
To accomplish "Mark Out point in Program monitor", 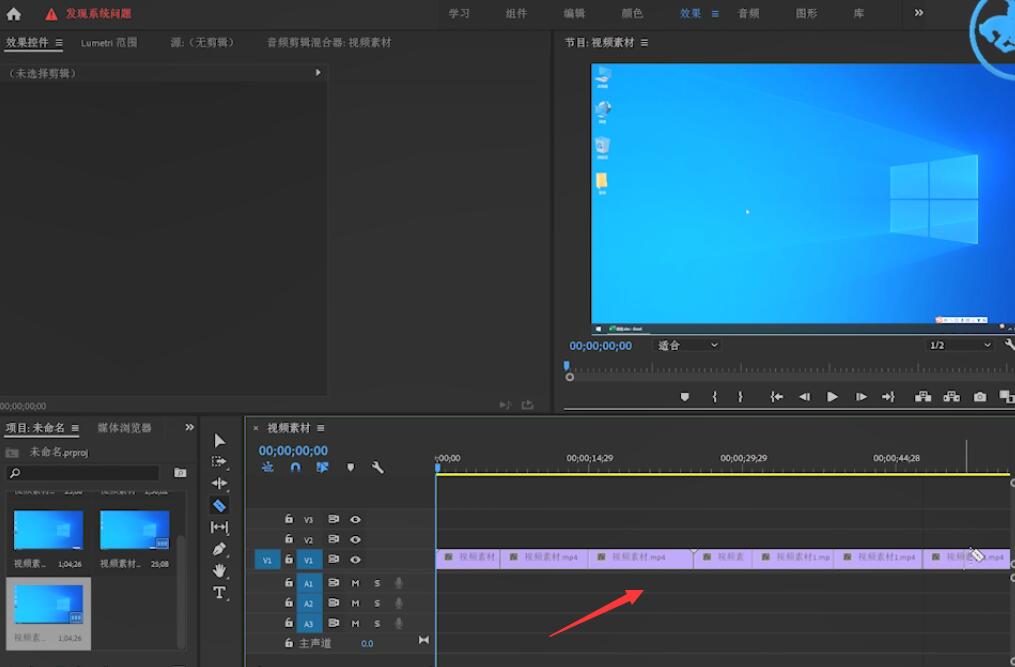I will (x=741, y=397).
